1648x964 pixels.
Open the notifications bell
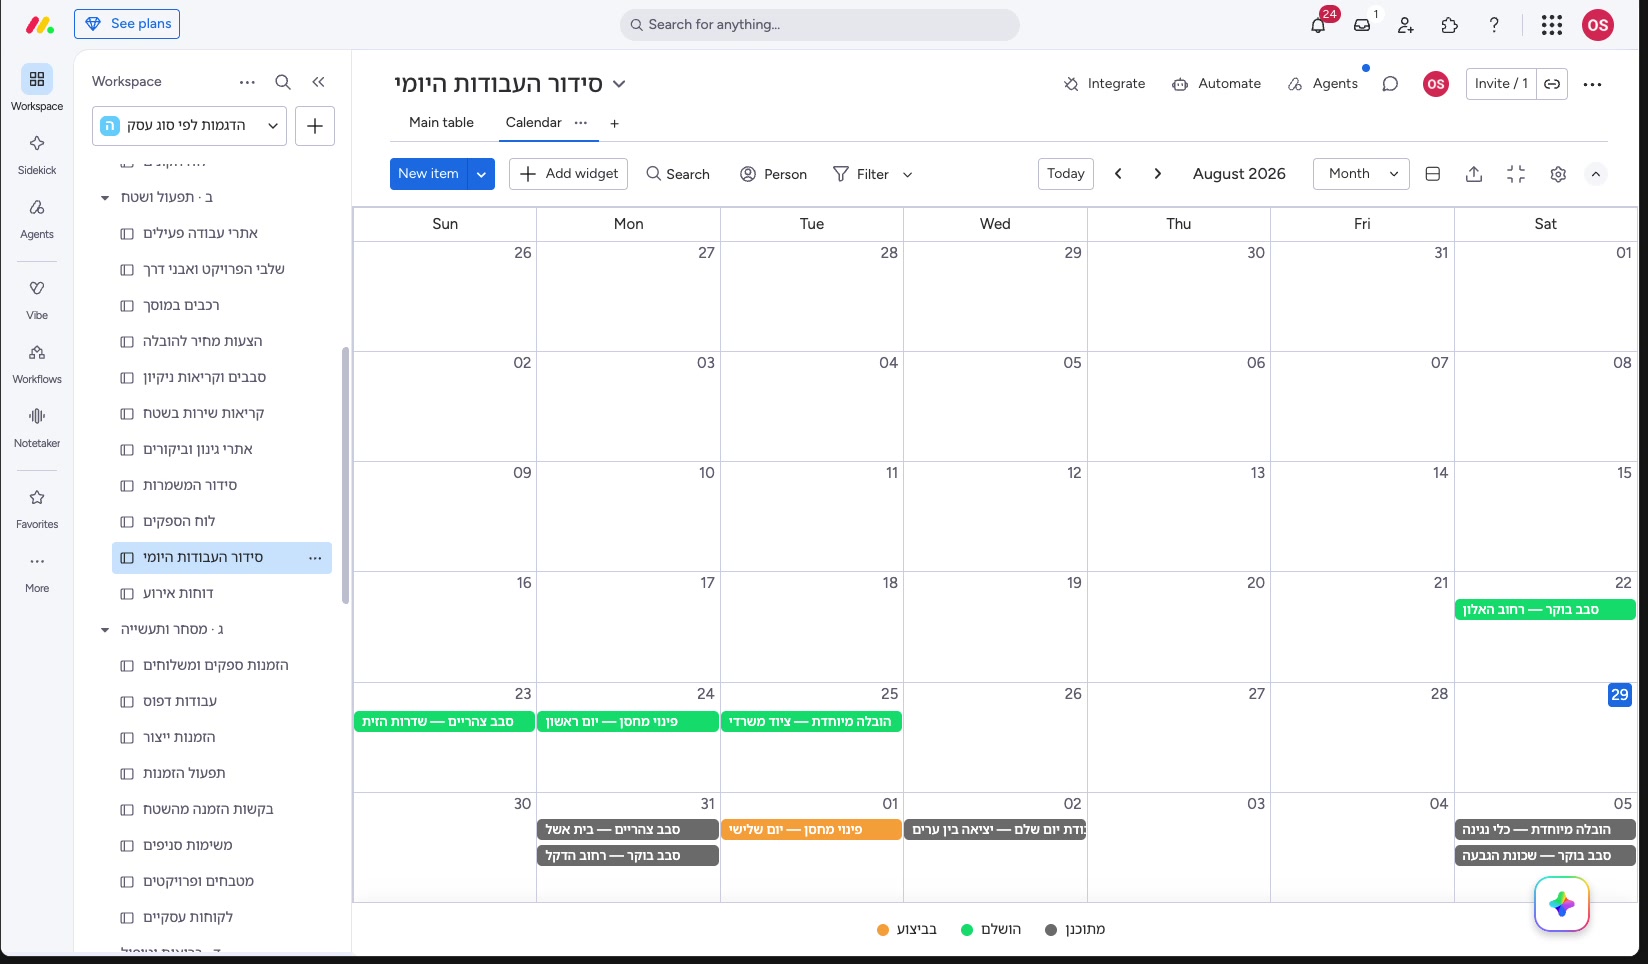coord(1318,25)
